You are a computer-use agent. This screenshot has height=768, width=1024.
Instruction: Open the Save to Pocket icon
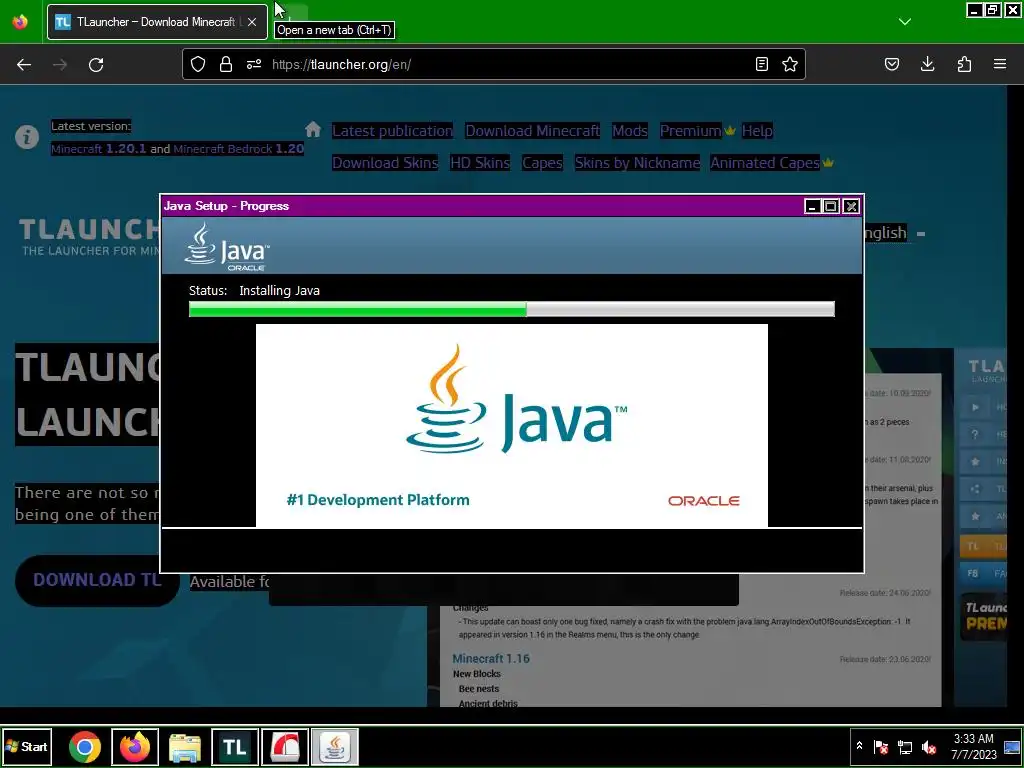[x=891, y=64]
